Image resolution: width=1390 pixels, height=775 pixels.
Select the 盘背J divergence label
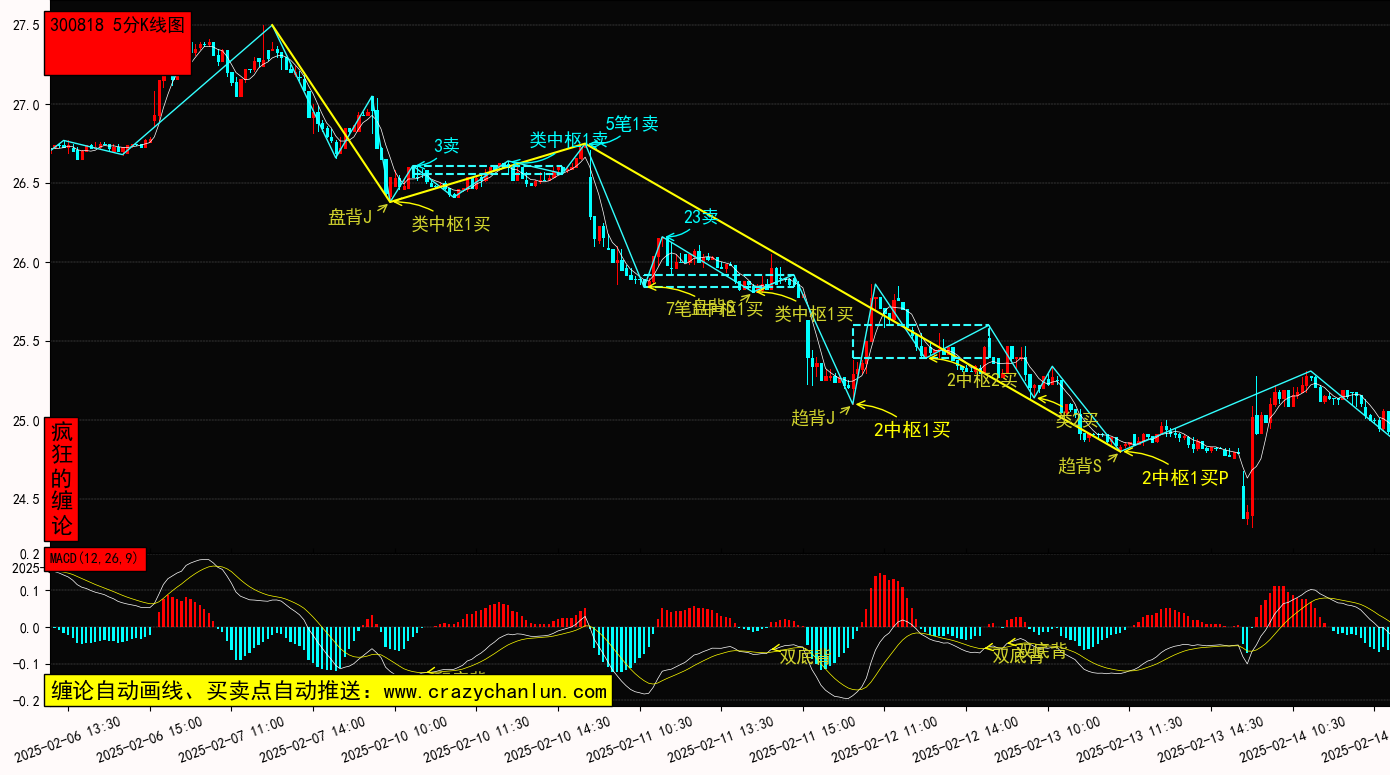pos(350,217)
